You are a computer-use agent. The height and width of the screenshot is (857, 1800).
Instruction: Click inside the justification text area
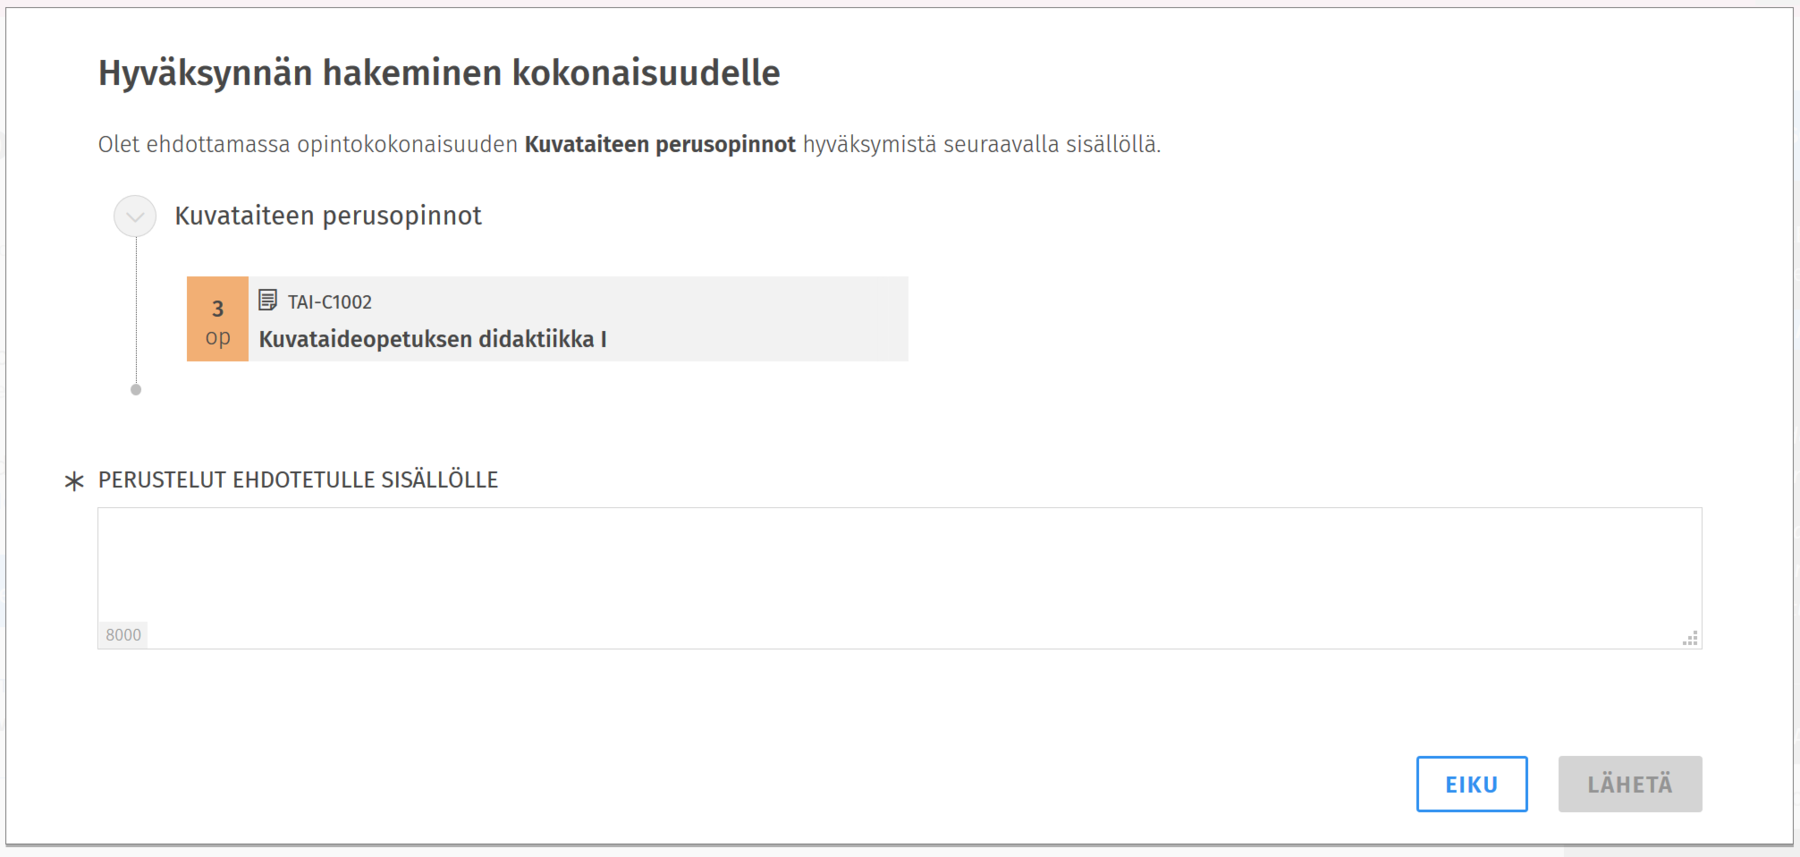tap(898, 569)
